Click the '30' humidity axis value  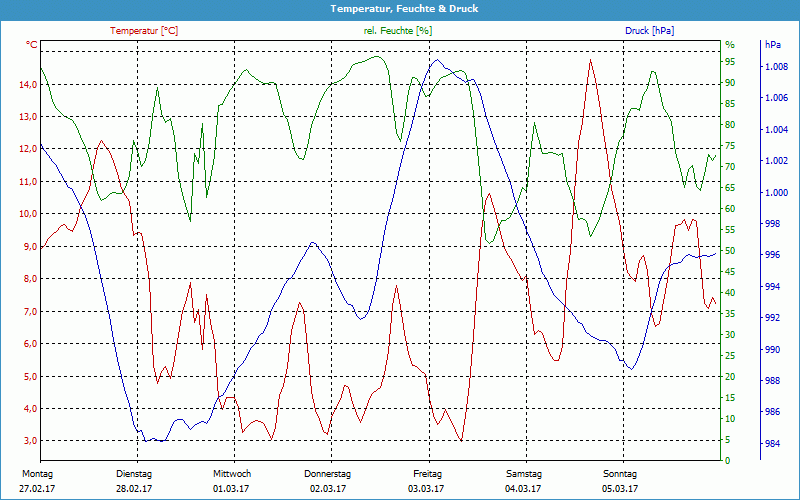point(730,335)
